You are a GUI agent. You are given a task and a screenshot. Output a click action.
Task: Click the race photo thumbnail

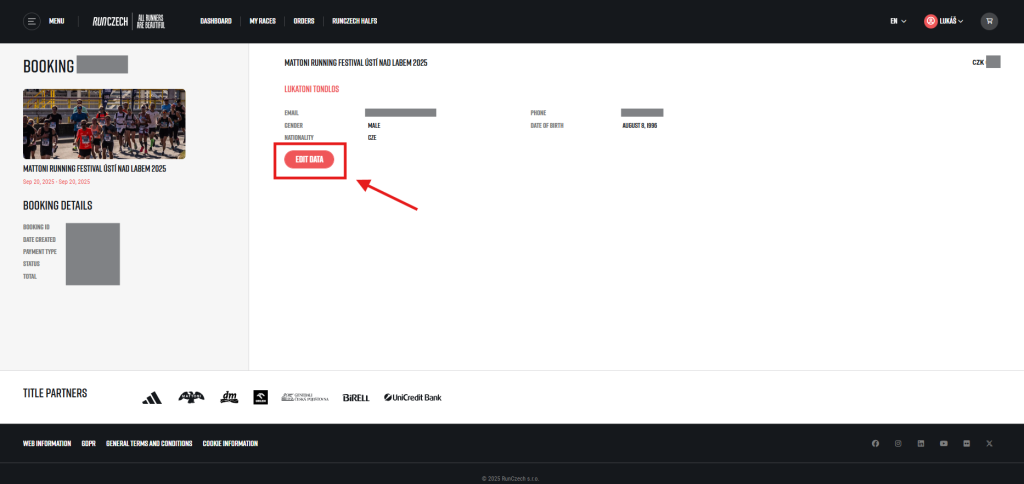(104, 124)
